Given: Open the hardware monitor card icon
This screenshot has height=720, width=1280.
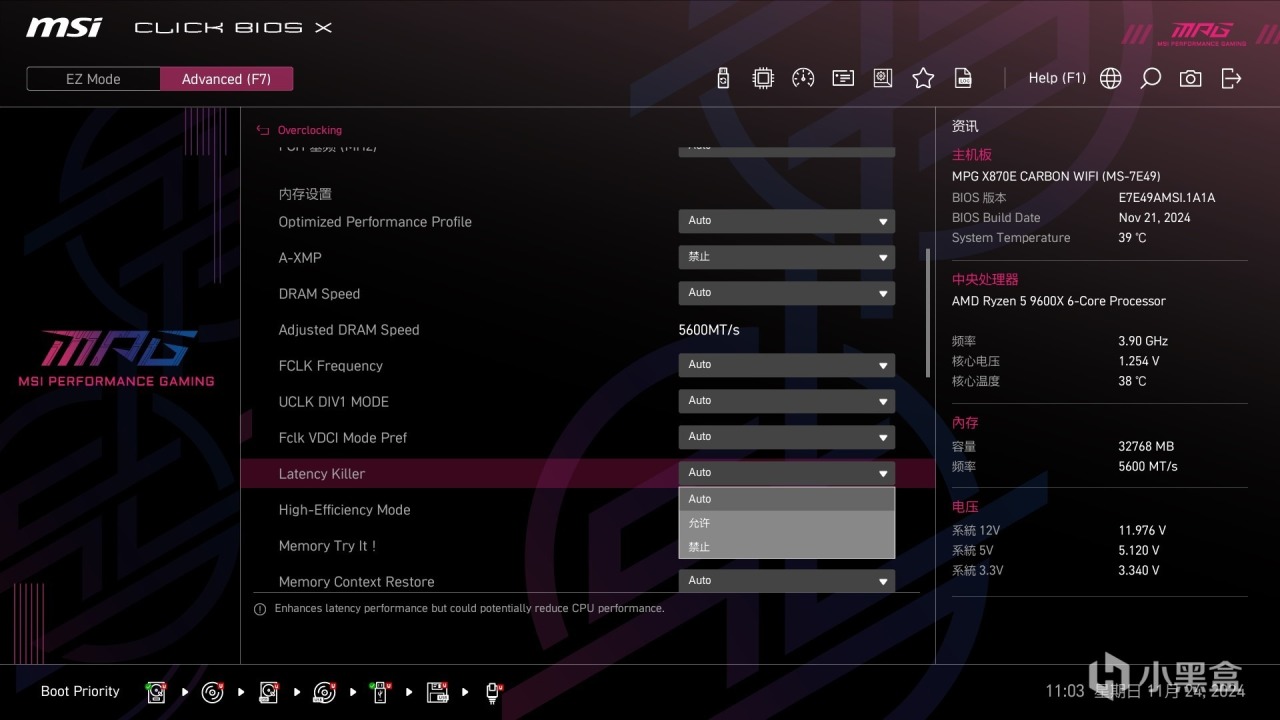Looking at the screenshot, I should (x=843, y=78).
